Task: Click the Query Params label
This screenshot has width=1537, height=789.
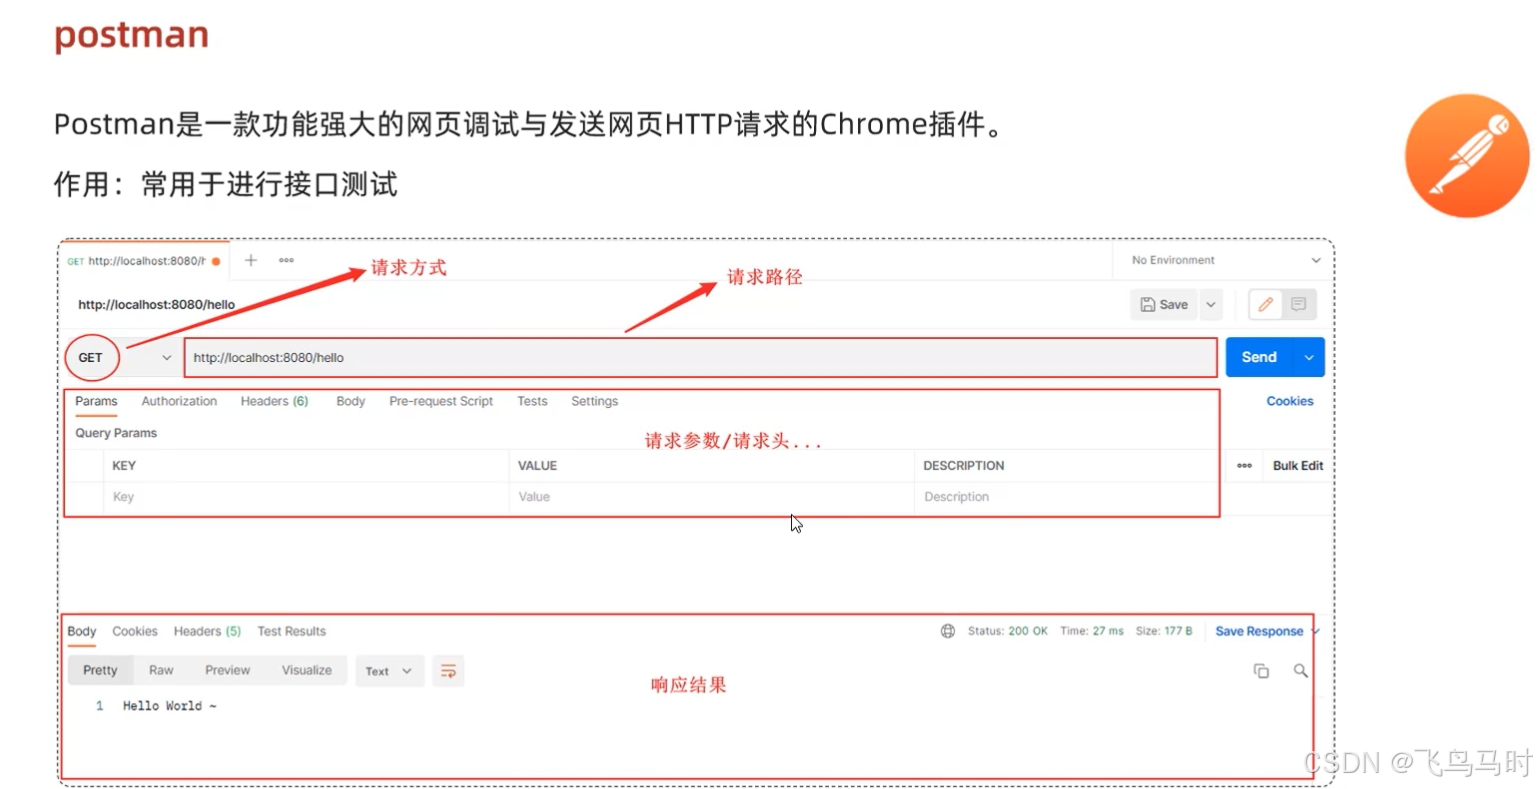Action: [x=116, y=433]
